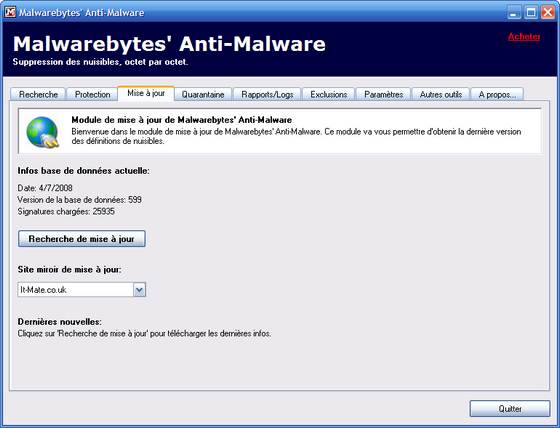Click 'Signatures chargées: 25935' text
This screenshot has width=560, height=428.
66,211
